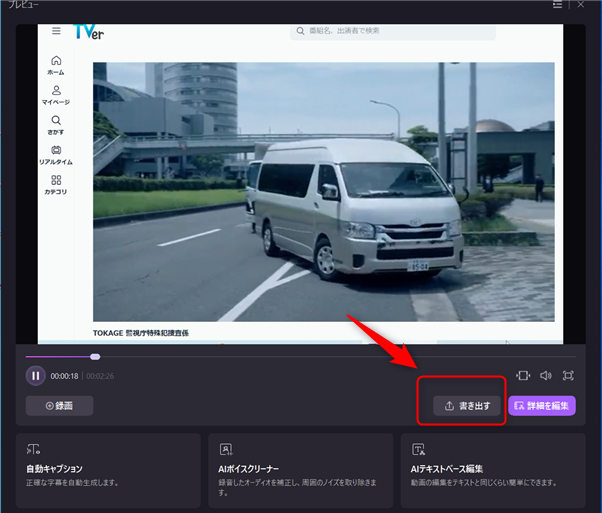
Task: Click the AI text-based edit card icon
Action: (418, 449)
